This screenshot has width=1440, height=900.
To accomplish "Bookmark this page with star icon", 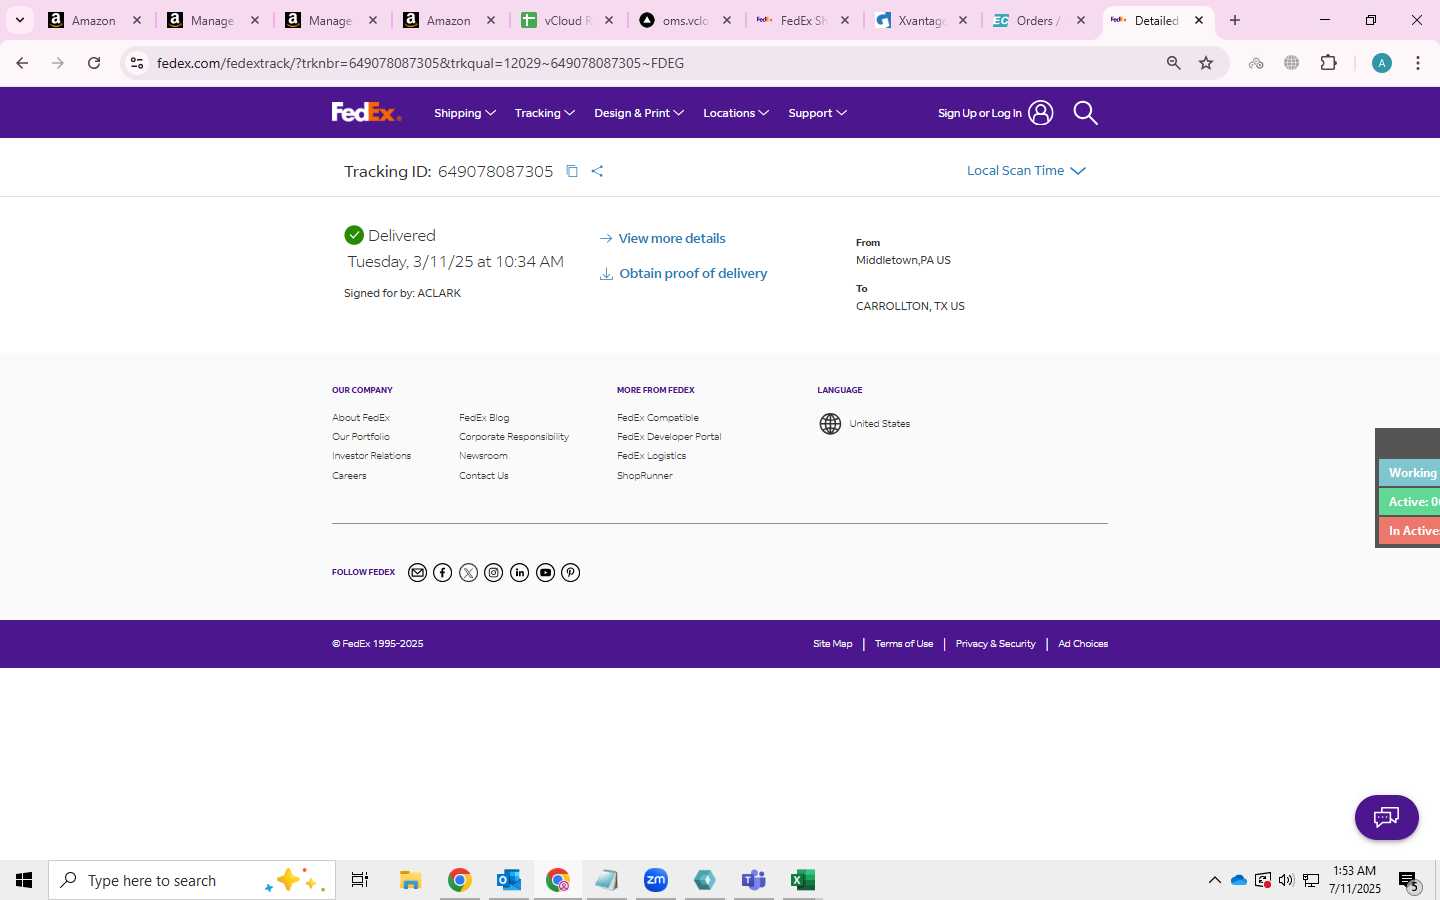I will tap(1206, 63).
